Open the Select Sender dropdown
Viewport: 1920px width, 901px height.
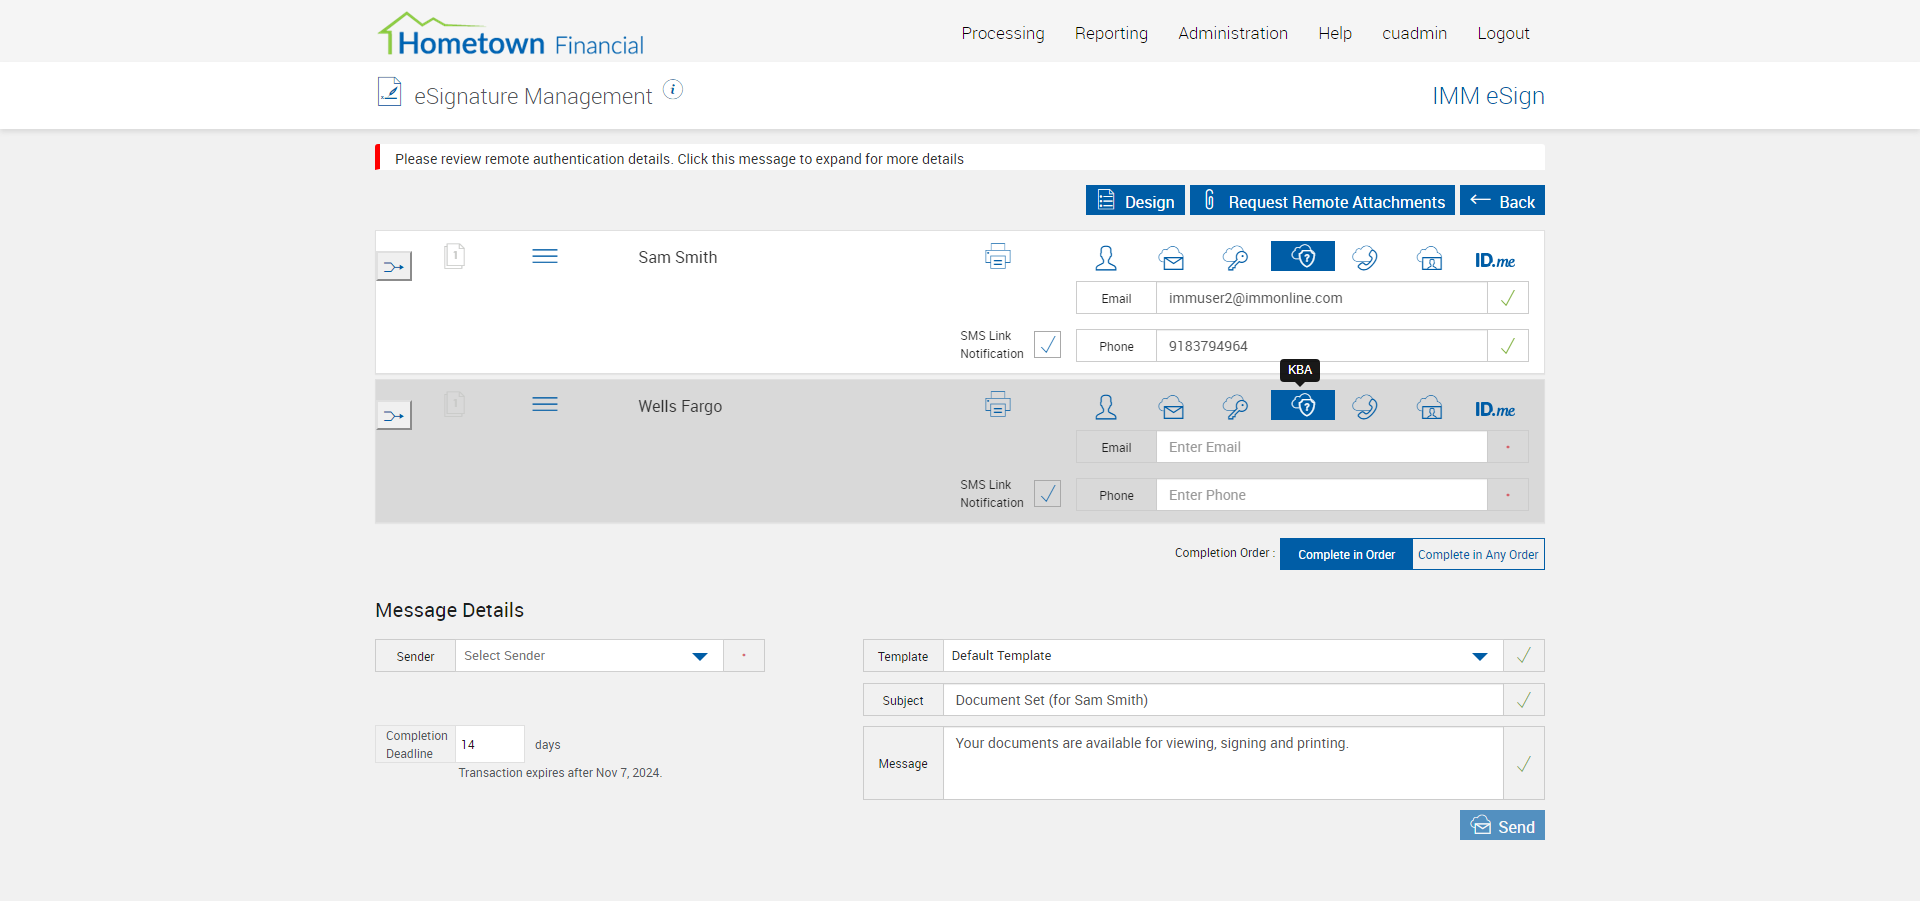tap(589, 656)
